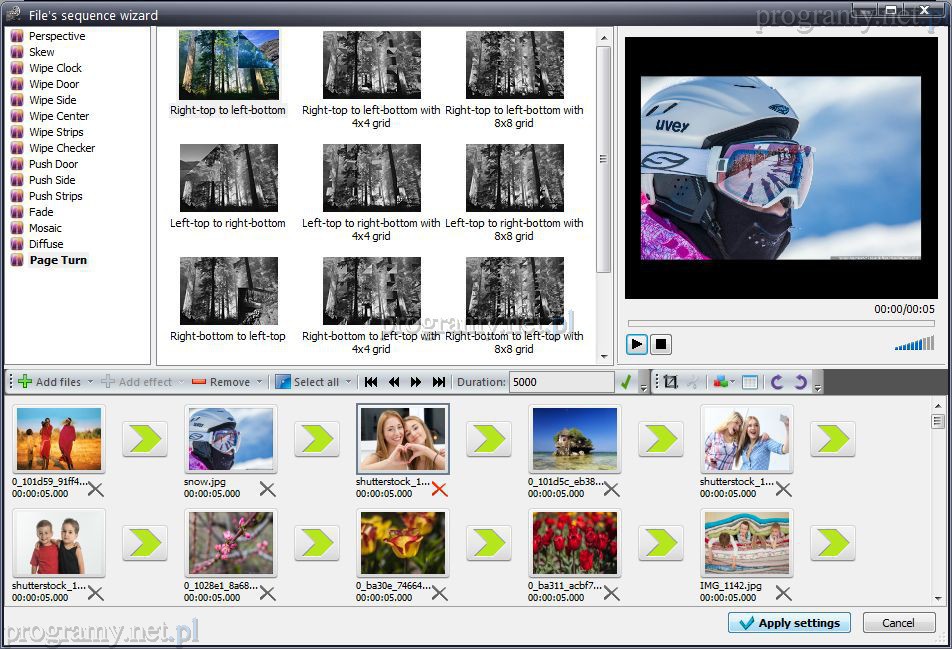Click the green Add files plus icon
952x649 pixels.
click(25, 382)
